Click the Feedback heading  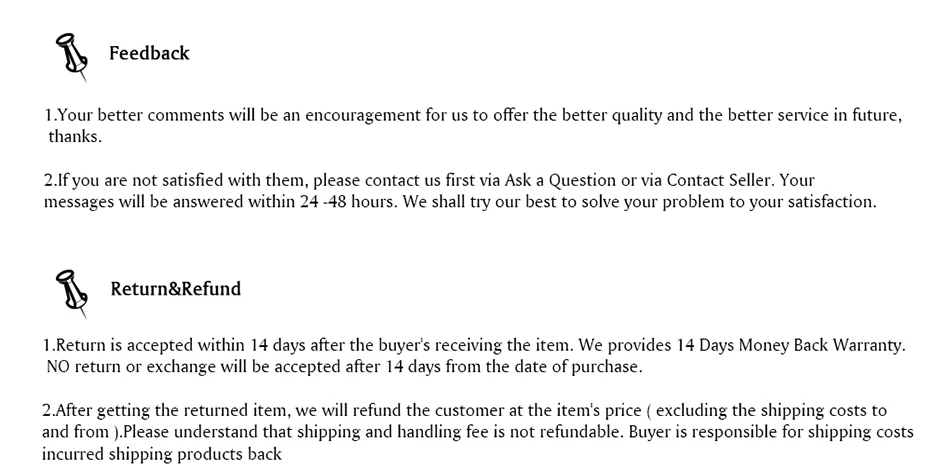[149, 53]
